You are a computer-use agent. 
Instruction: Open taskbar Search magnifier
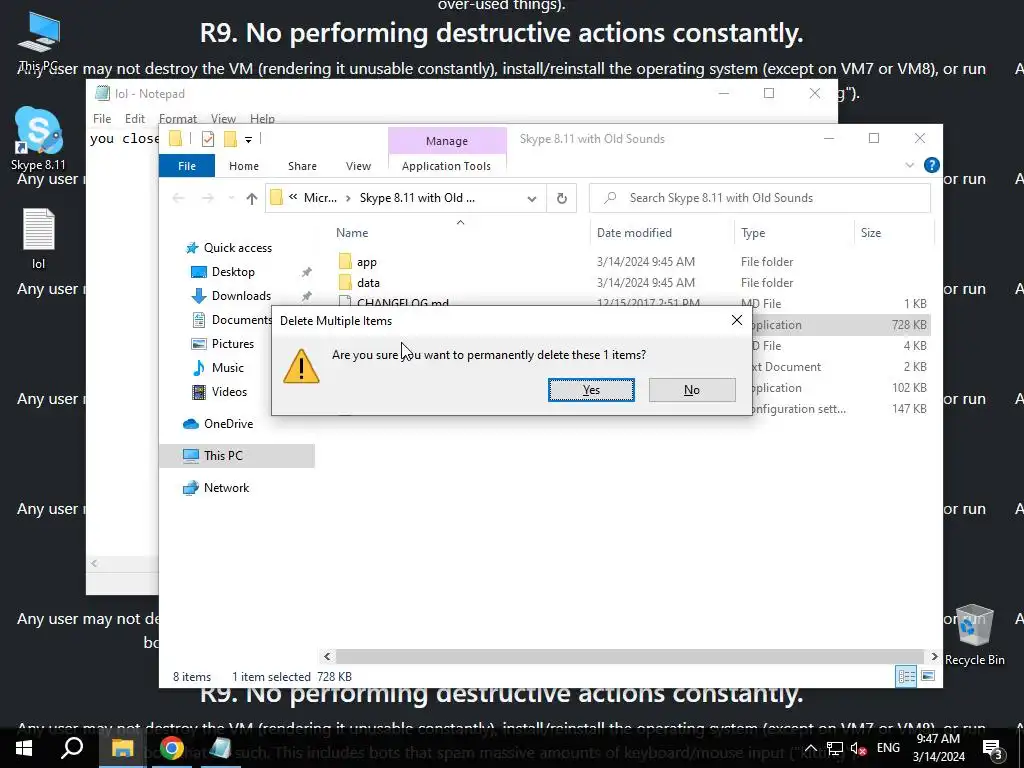click(x=72, y=748)
